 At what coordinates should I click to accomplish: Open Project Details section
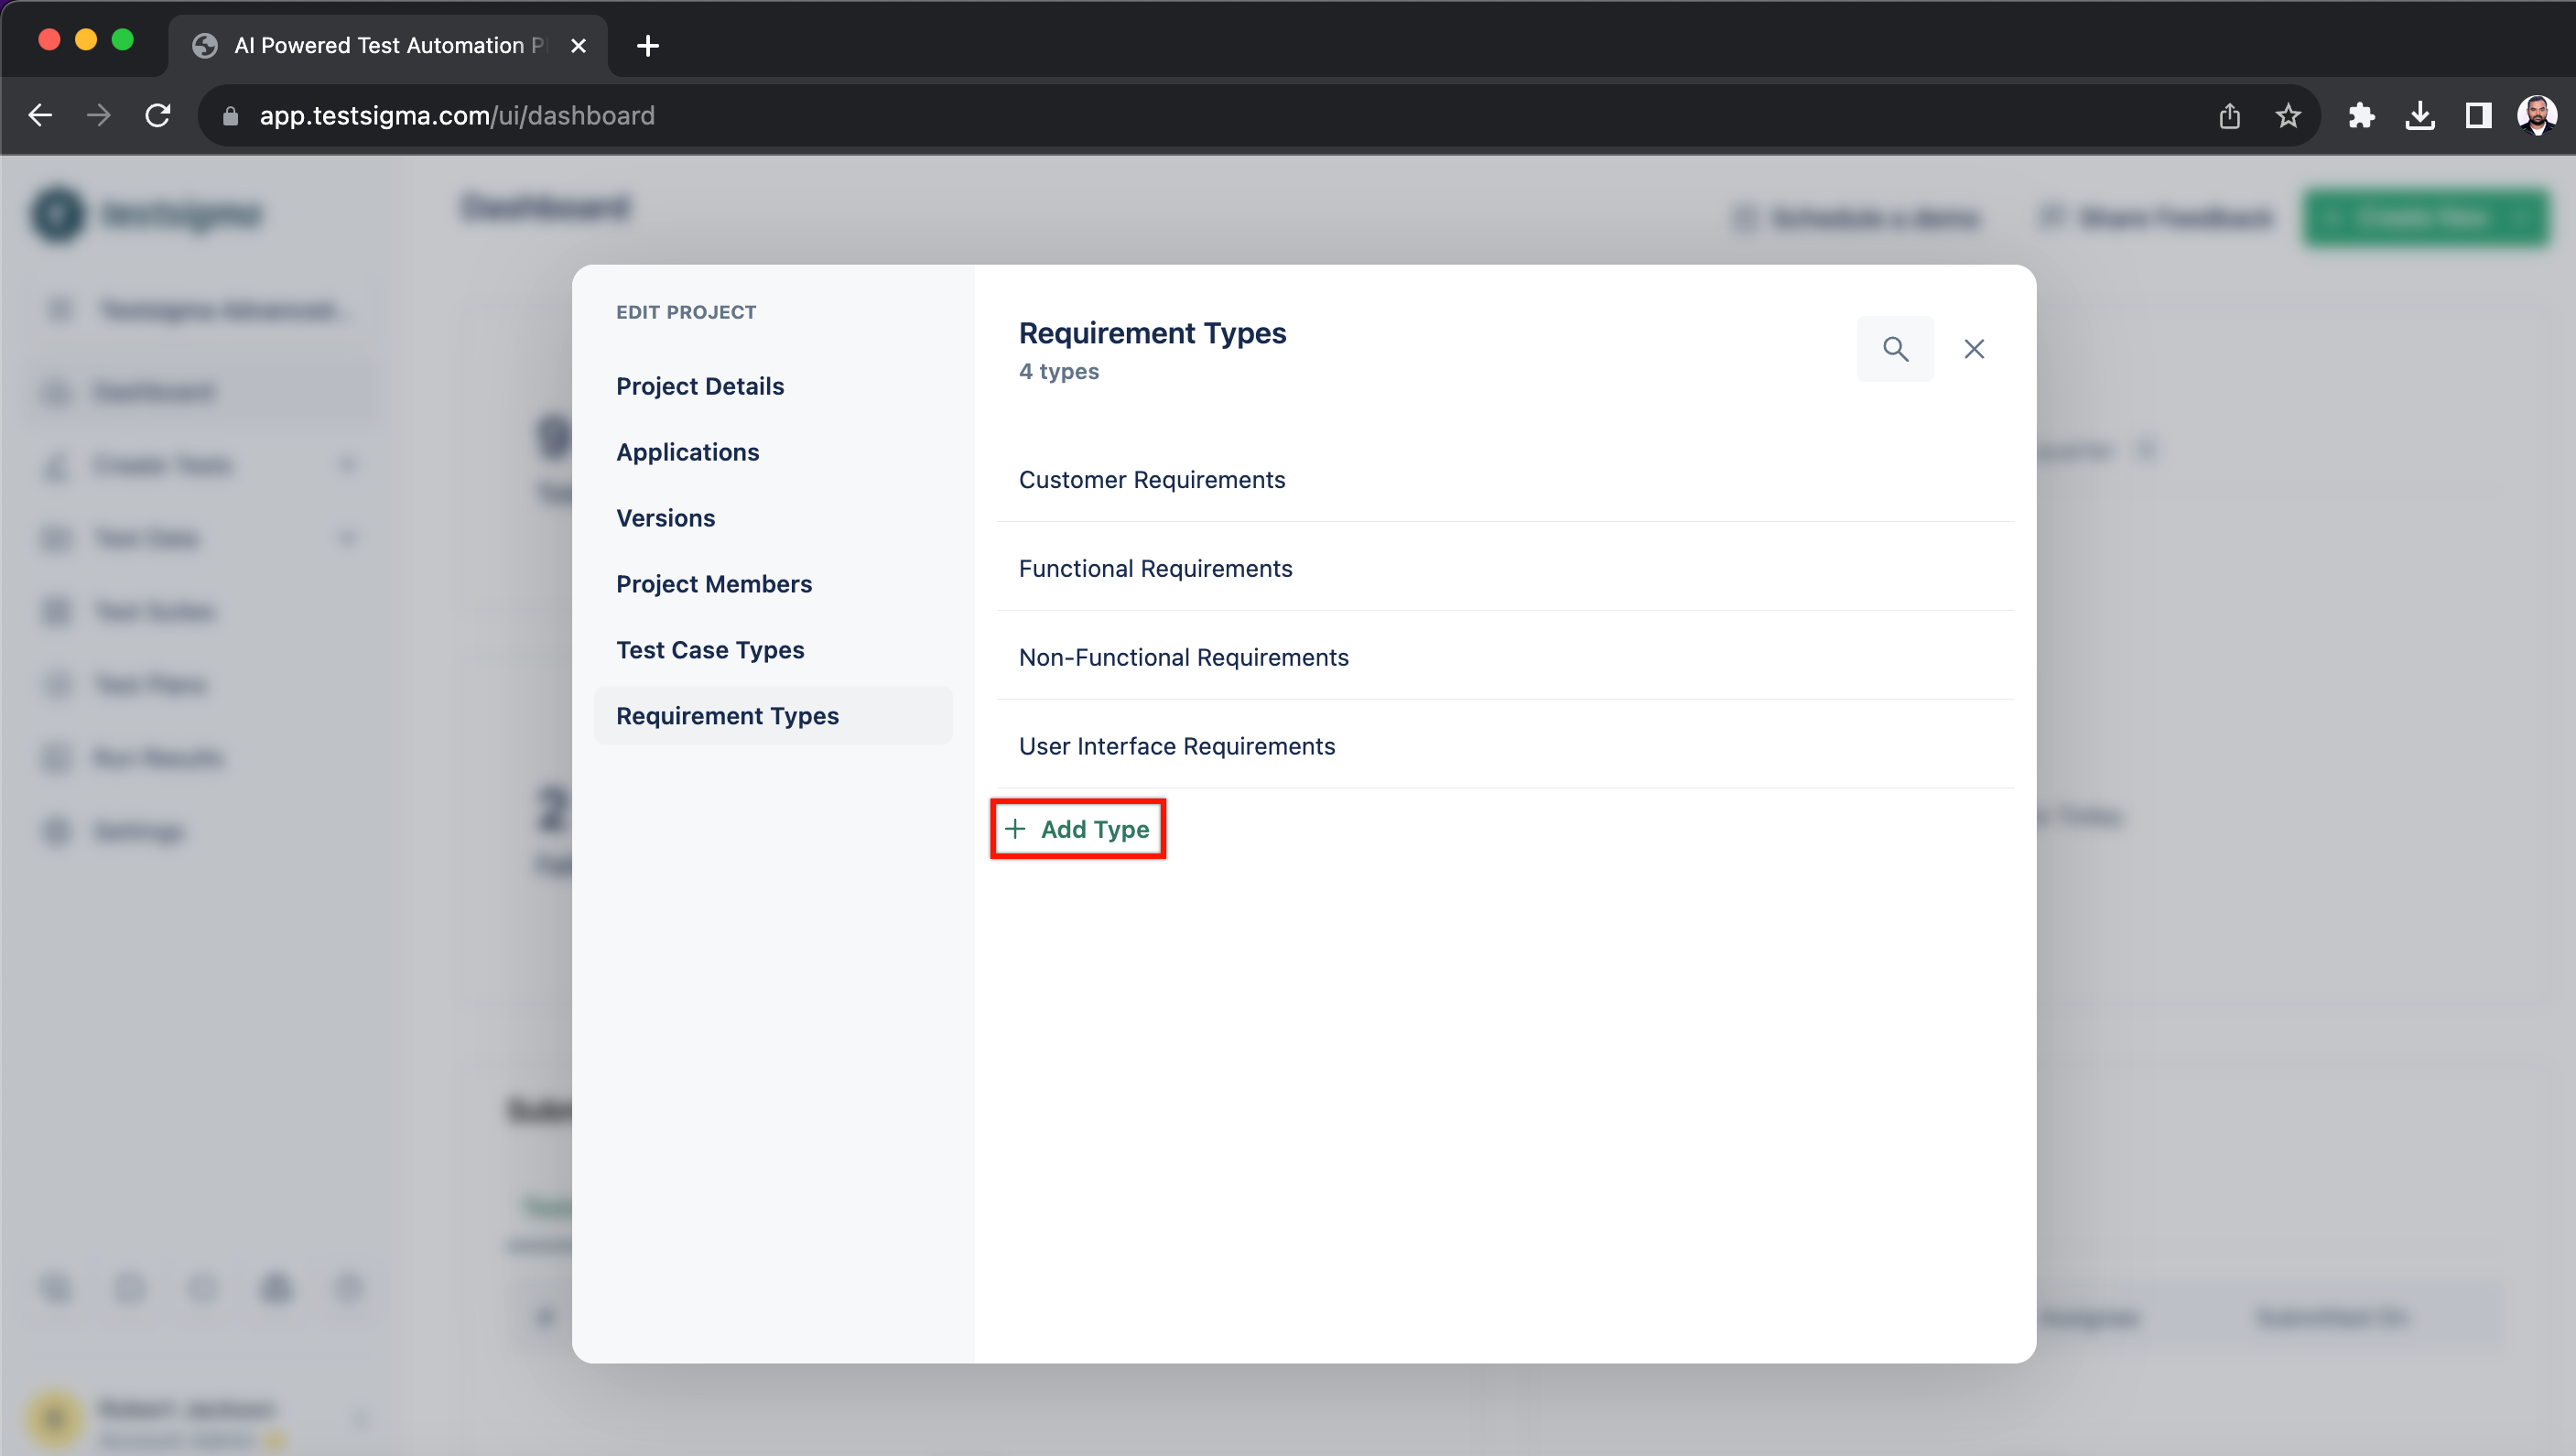click(x=700, y=386)
